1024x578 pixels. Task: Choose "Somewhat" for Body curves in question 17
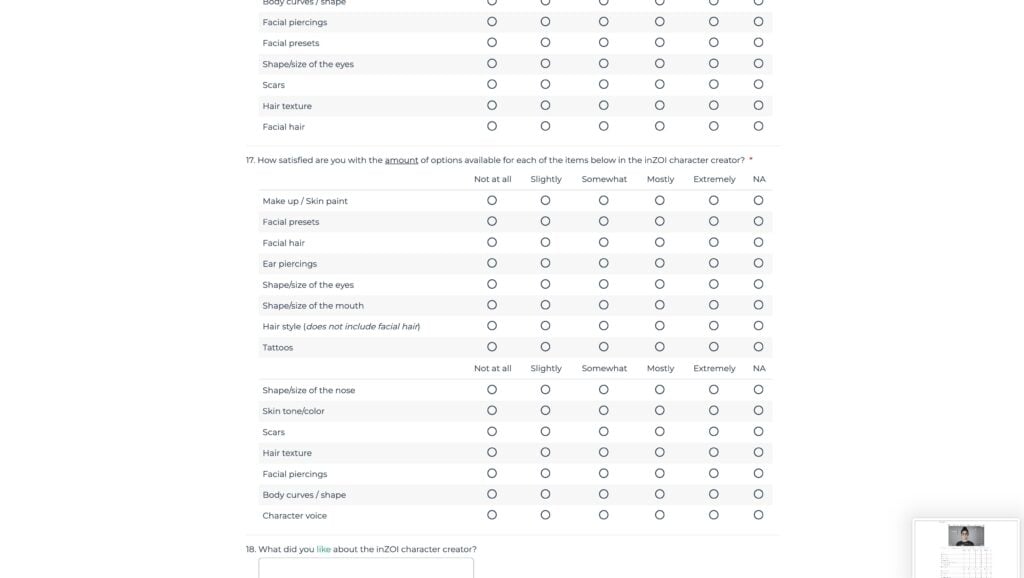604,494
